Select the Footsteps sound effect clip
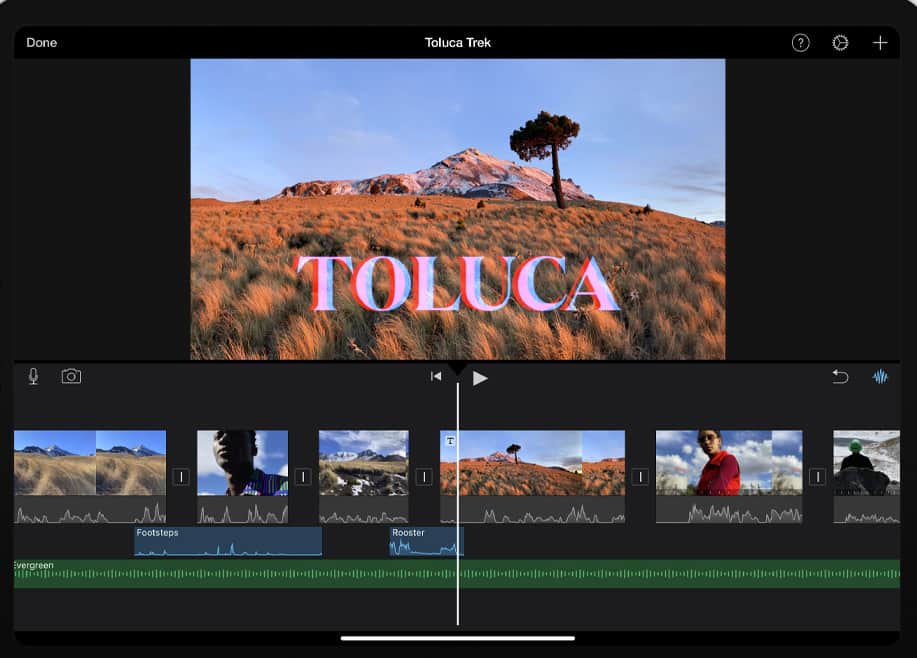Screen dimensions: 917x658 point(228,541)
